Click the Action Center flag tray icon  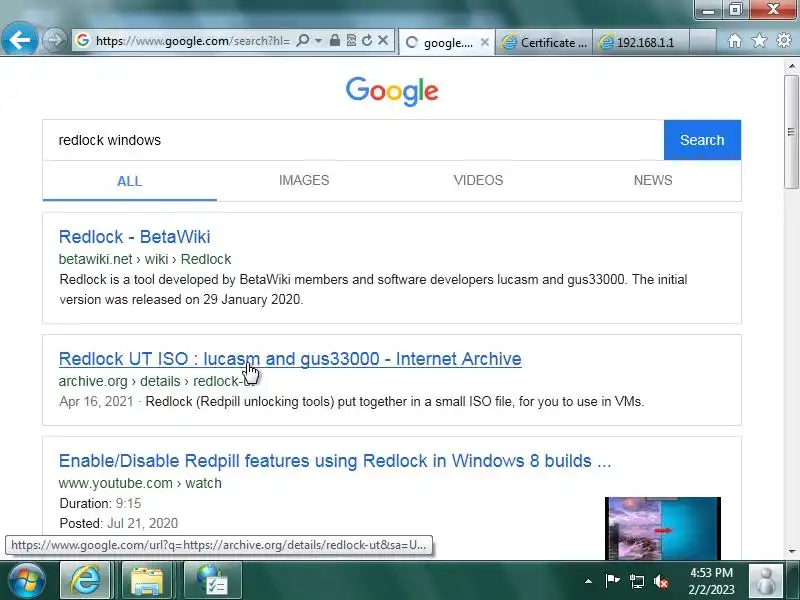click(612, 581)
